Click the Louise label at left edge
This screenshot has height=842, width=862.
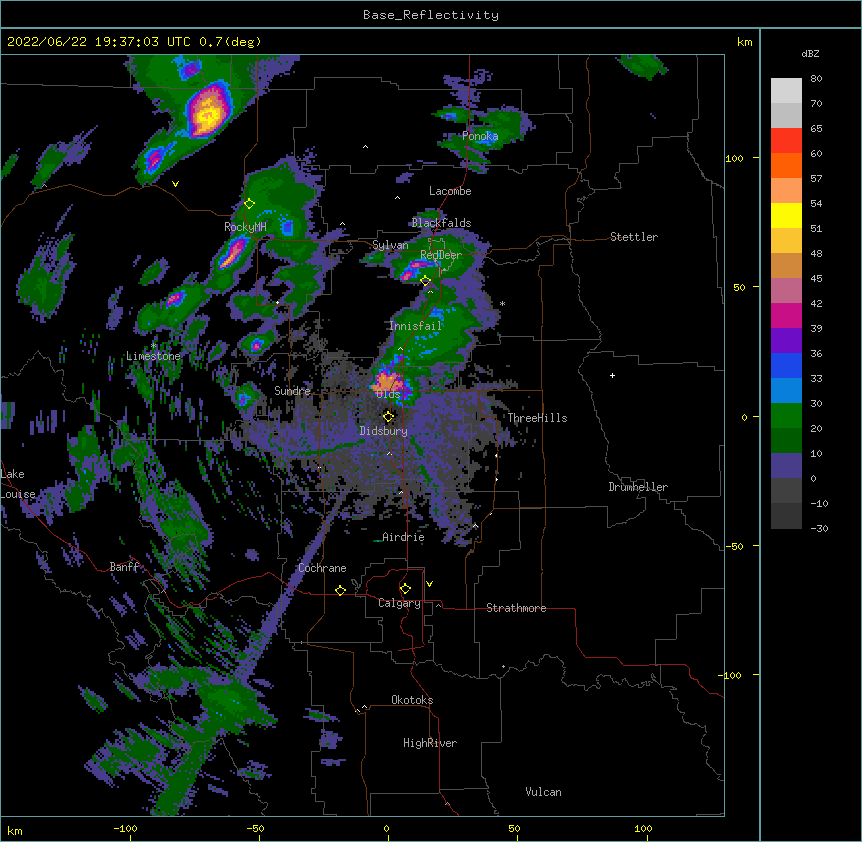pos(18,494)
